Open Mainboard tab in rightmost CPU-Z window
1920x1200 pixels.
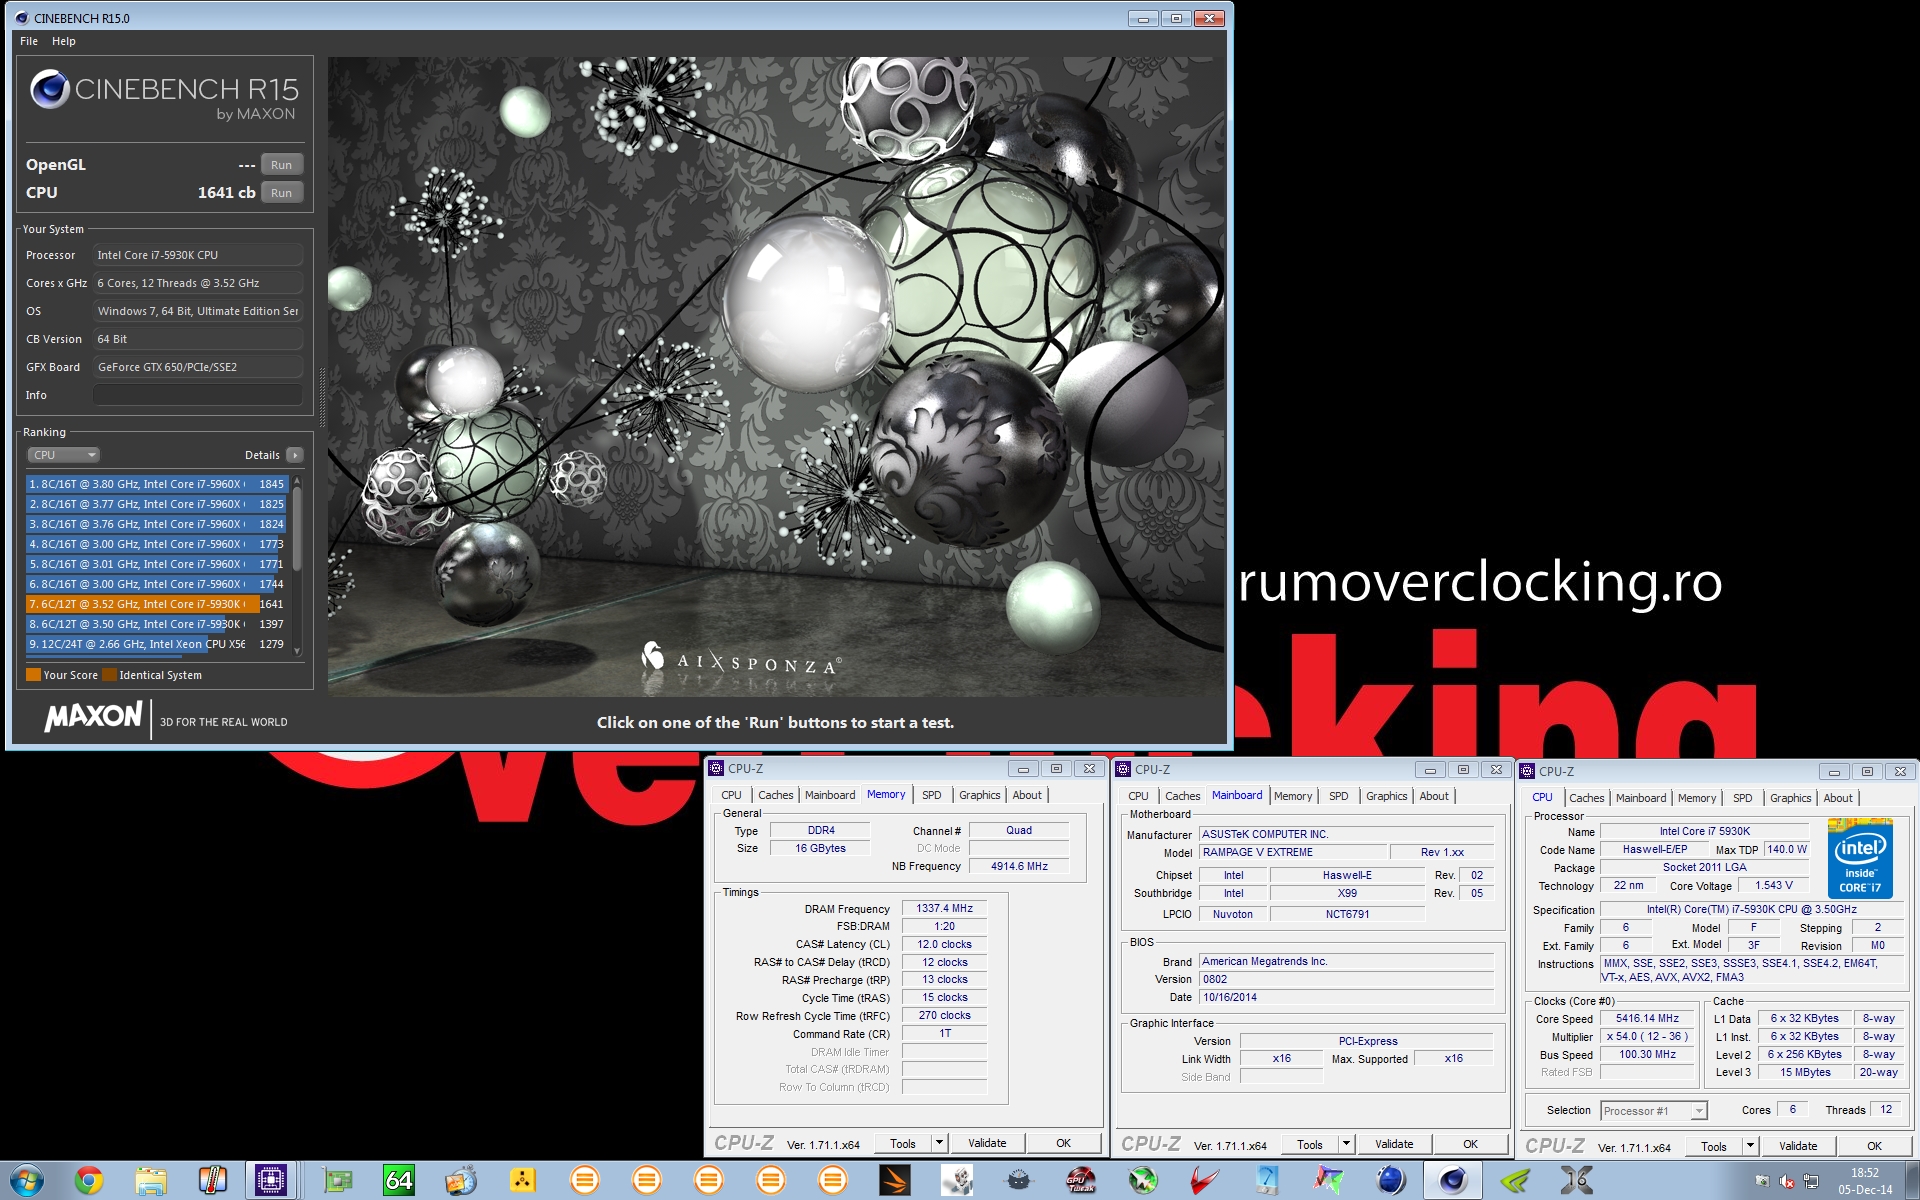pos(1641,798)
